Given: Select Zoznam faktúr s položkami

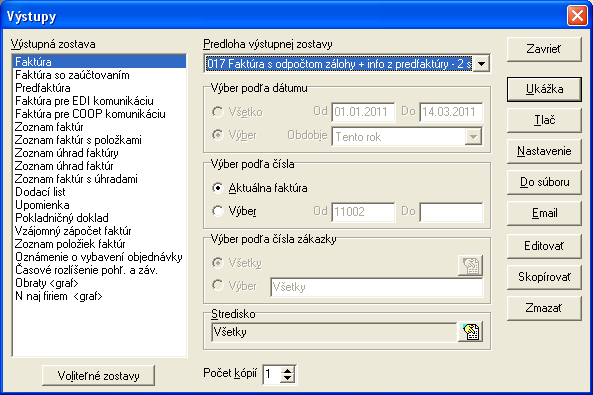Looking at the screenshot, I should 100,140.
